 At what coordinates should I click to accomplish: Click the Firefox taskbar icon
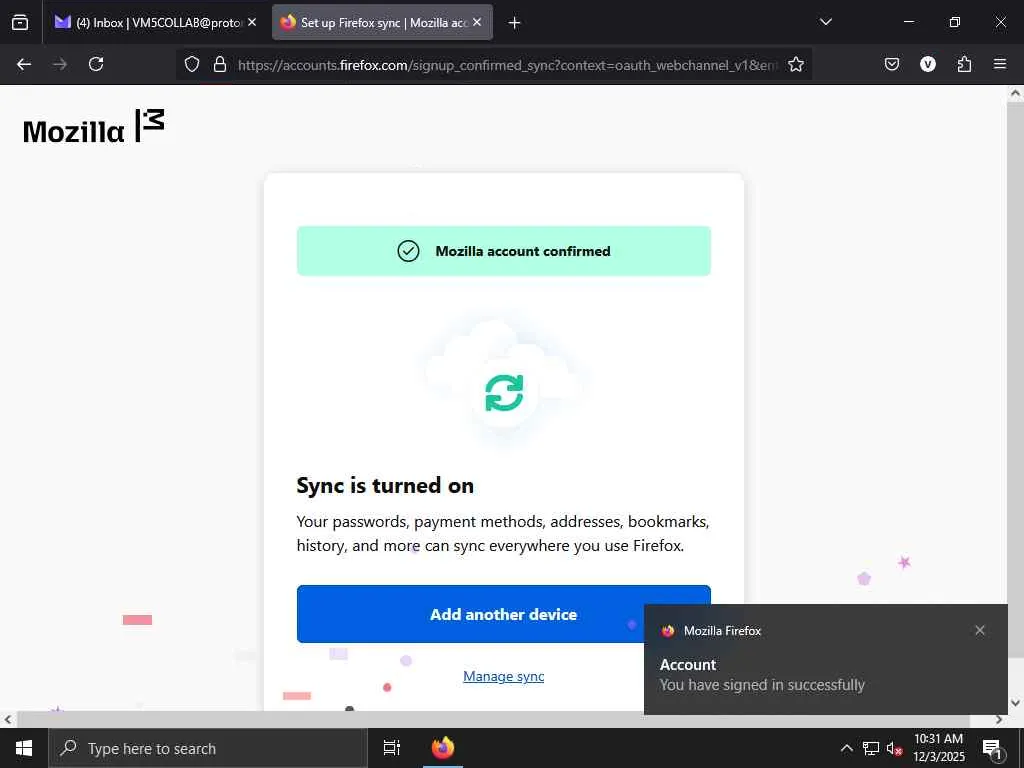443,748
